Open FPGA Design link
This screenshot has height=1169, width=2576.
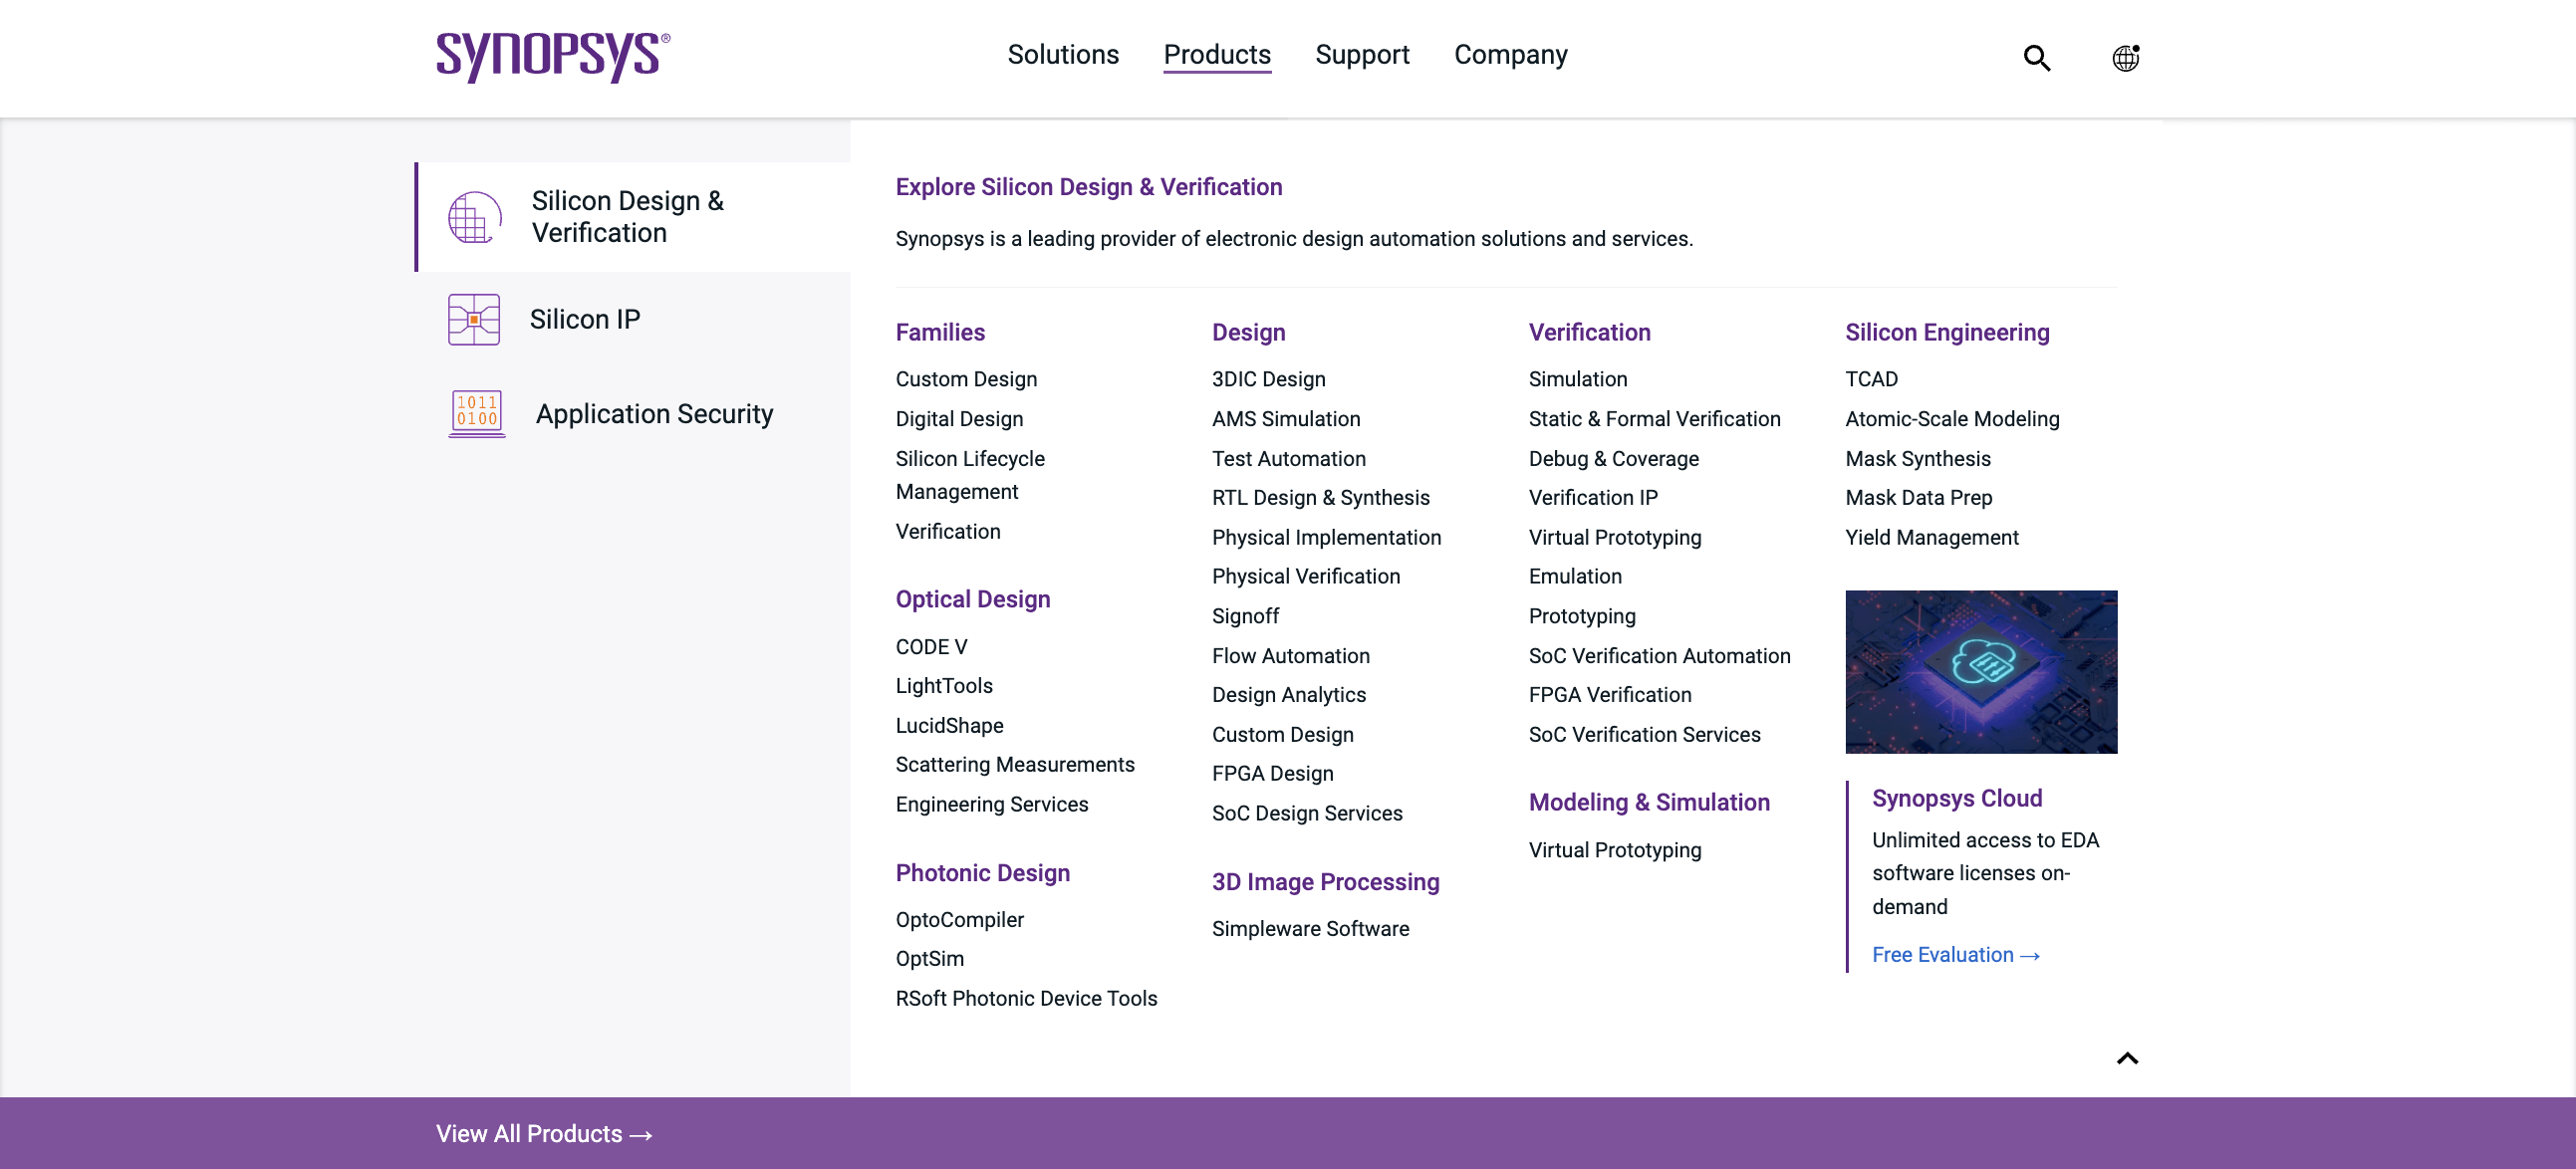tap(1272, 773)
